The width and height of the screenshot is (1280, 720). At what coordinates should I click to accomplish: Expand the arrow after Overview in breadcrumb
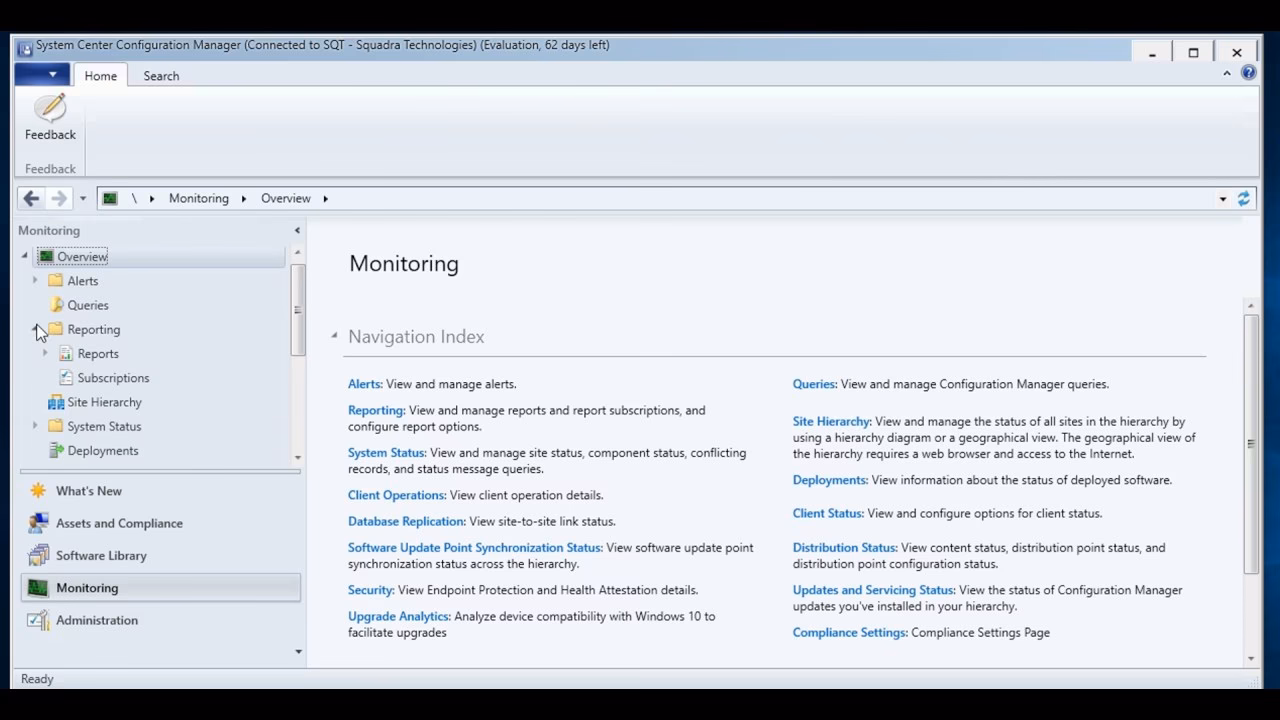pyautogui.click(x=326, y=198)
